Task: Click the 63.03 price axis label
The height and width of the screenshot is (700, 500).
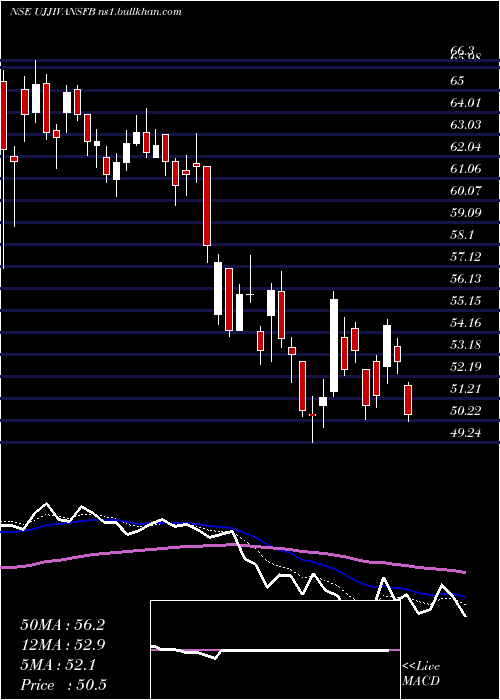Action: [x=466, y=125]
